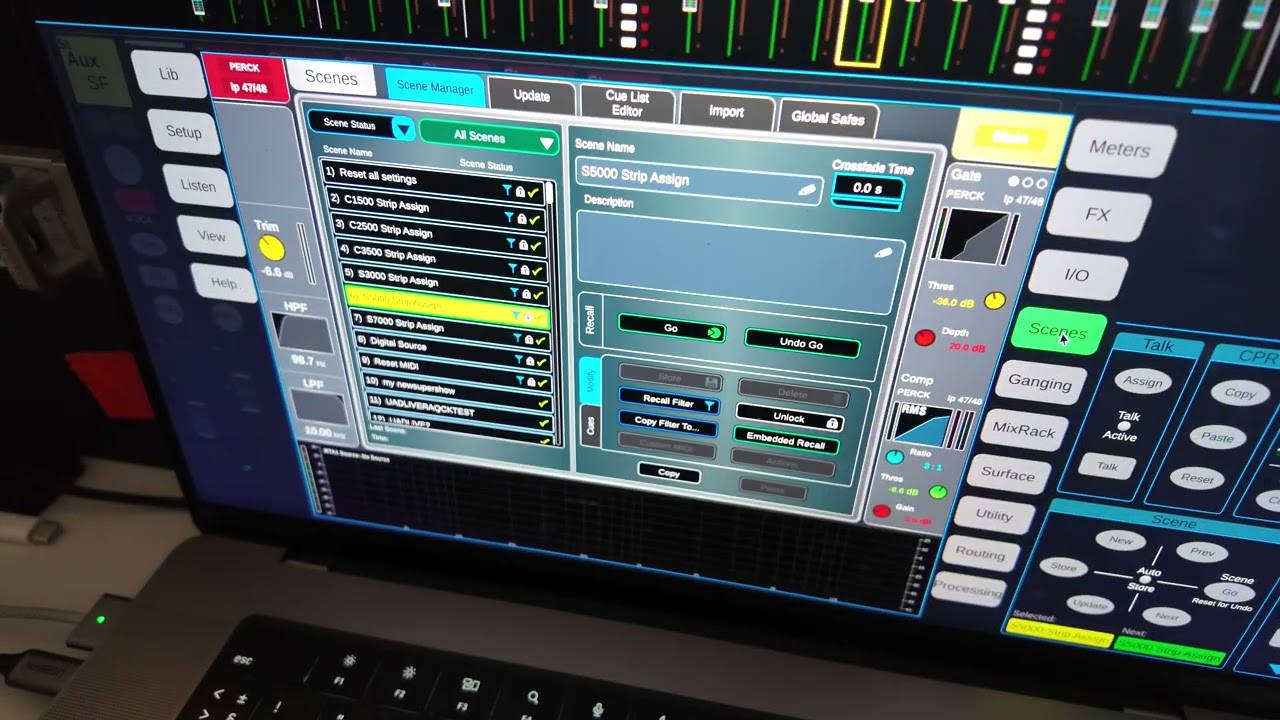Toggle checkmark on C3500 Strip Assign row

point(539,271)
